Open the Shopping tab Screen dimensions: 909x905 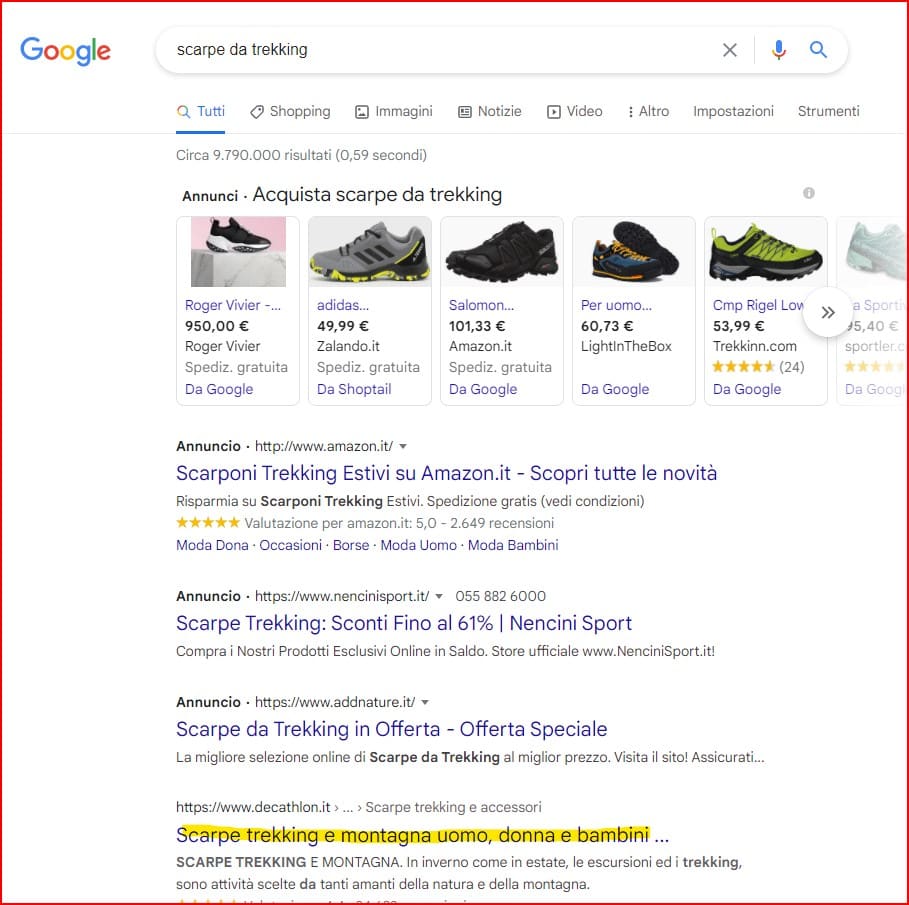pos(290,111)
